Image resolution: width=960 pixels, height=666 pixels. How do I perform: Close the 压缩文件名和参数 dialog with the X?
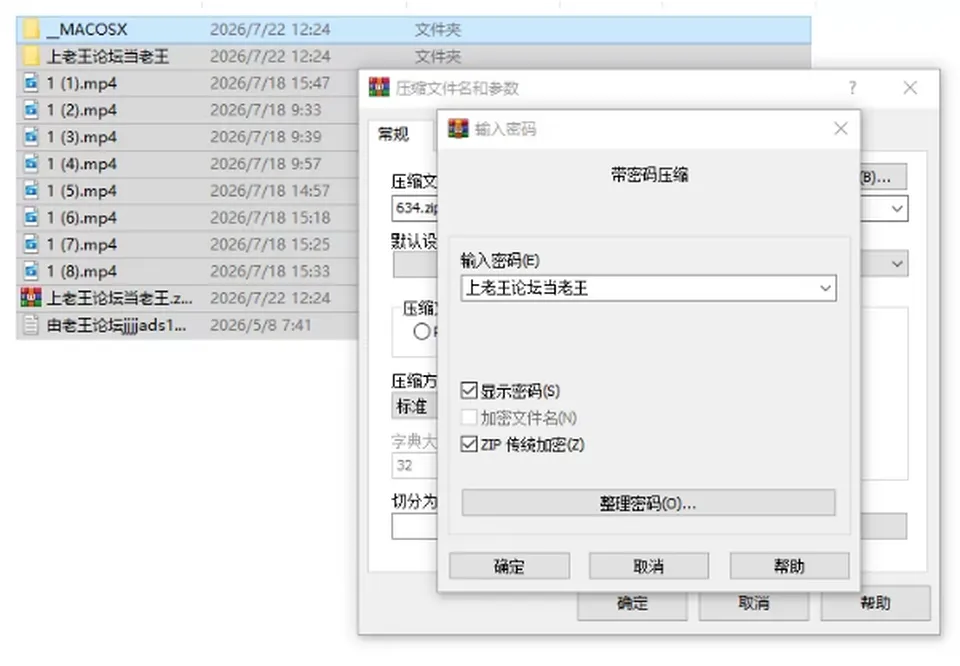(910, 88)
